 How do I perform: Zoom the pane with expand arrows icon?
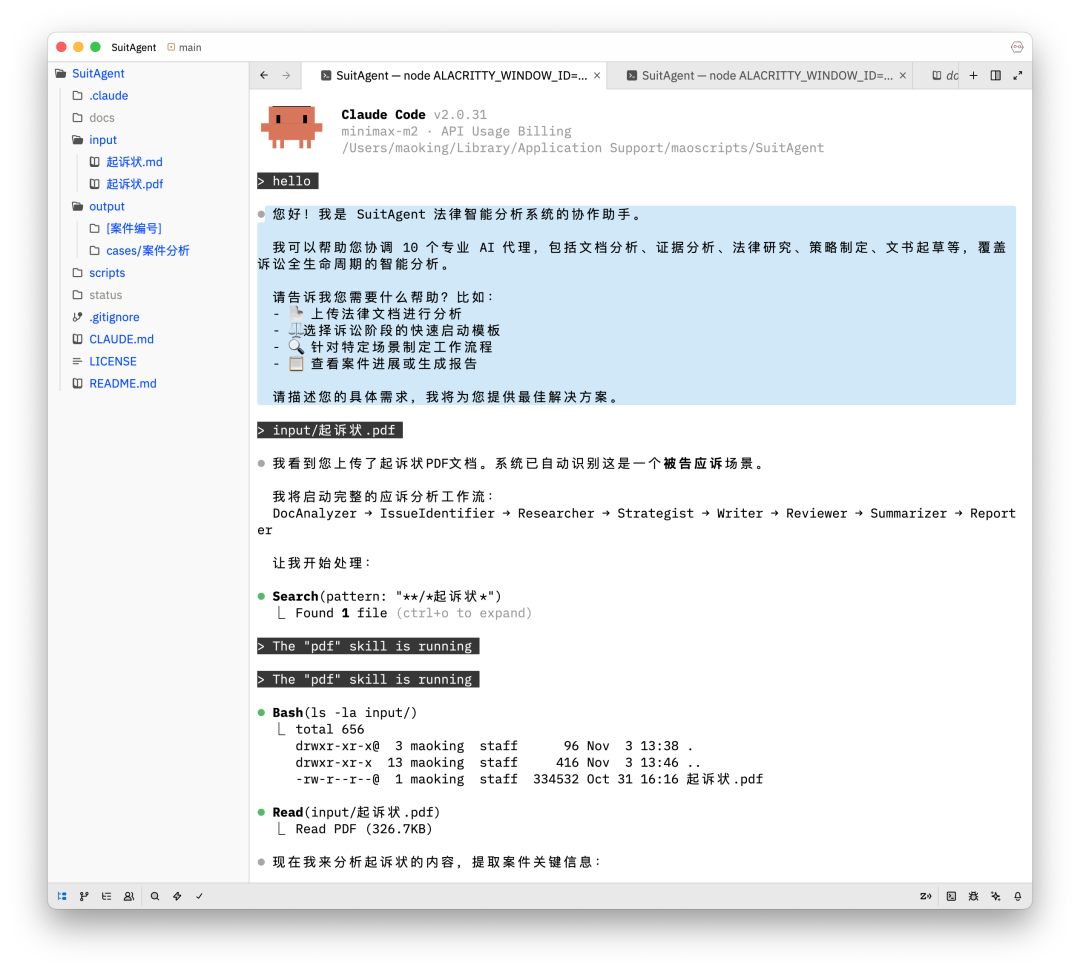[x=1017, y=75]
